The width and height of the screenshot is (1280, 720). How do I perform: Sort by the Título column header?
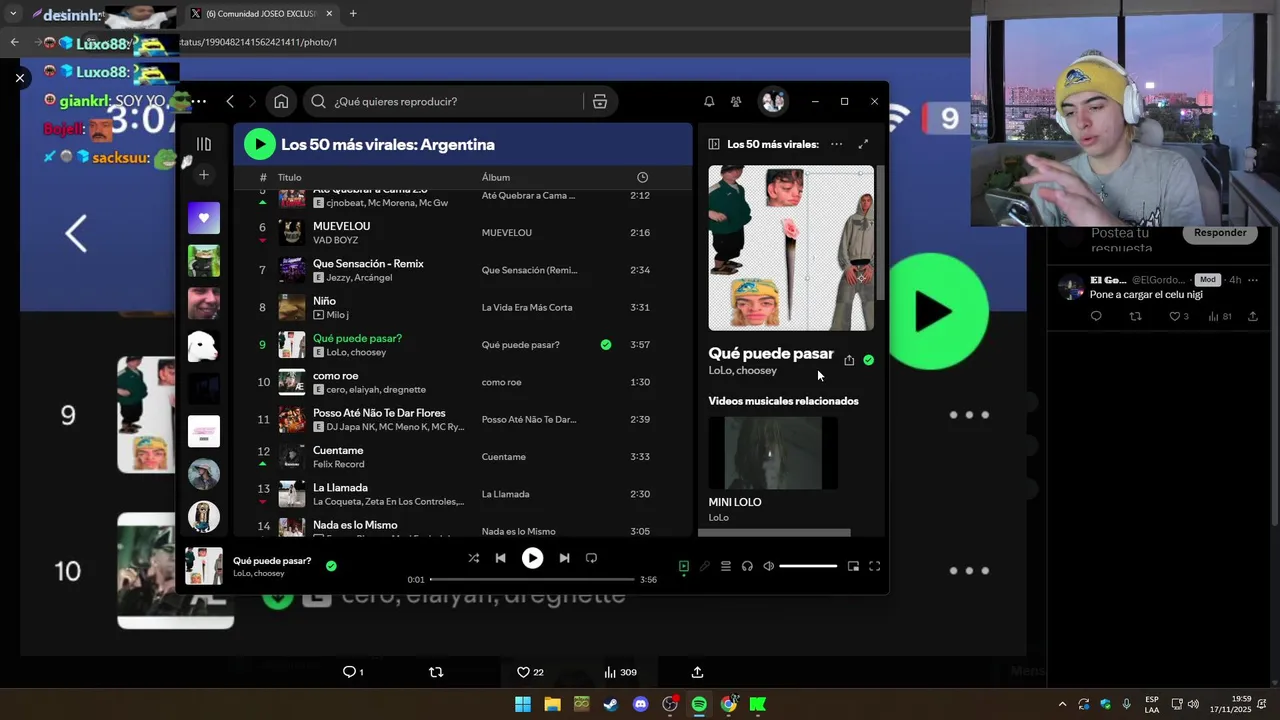coord(289,177)
